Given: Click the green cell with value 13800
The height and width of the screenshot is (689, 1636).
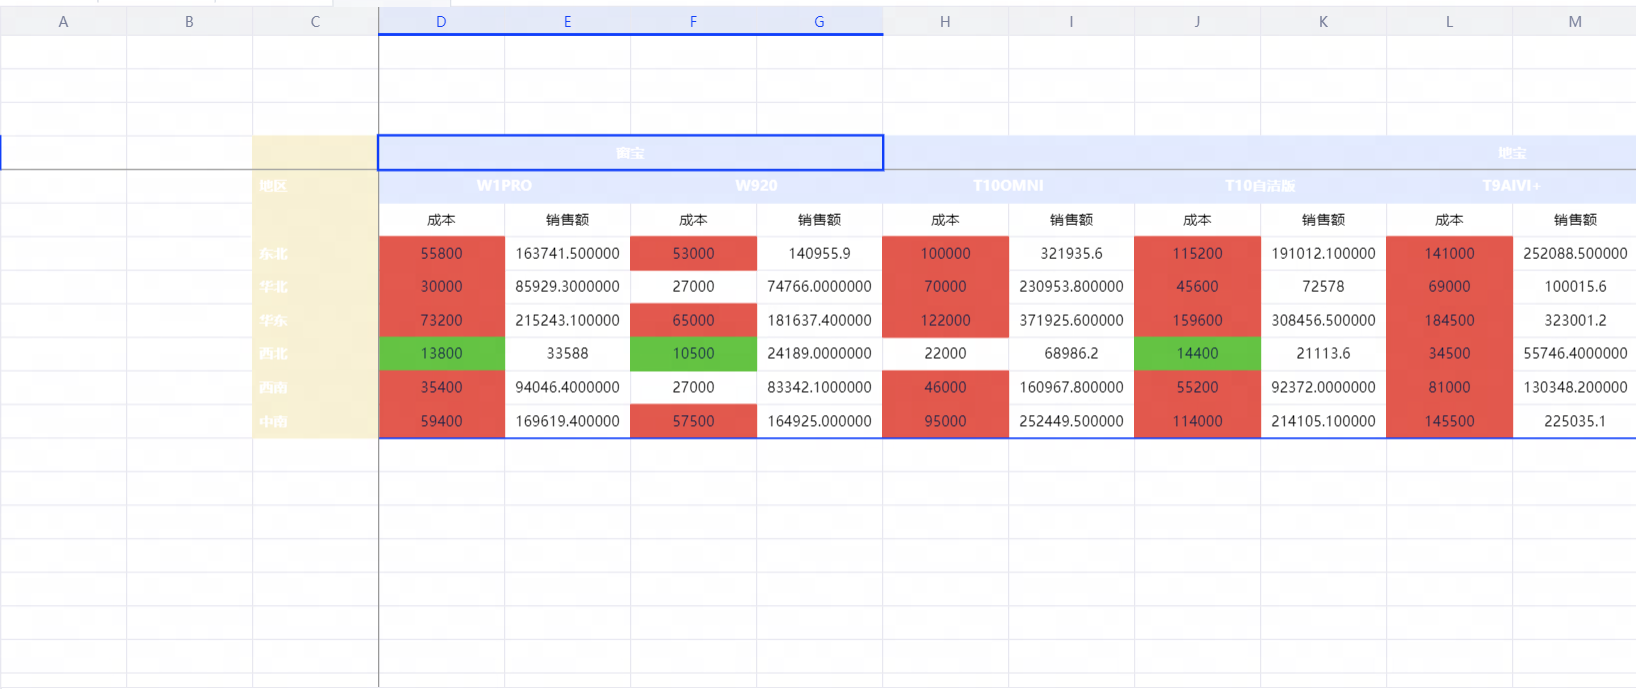Looking at the screenshot, I should click(x=441, y=353).
